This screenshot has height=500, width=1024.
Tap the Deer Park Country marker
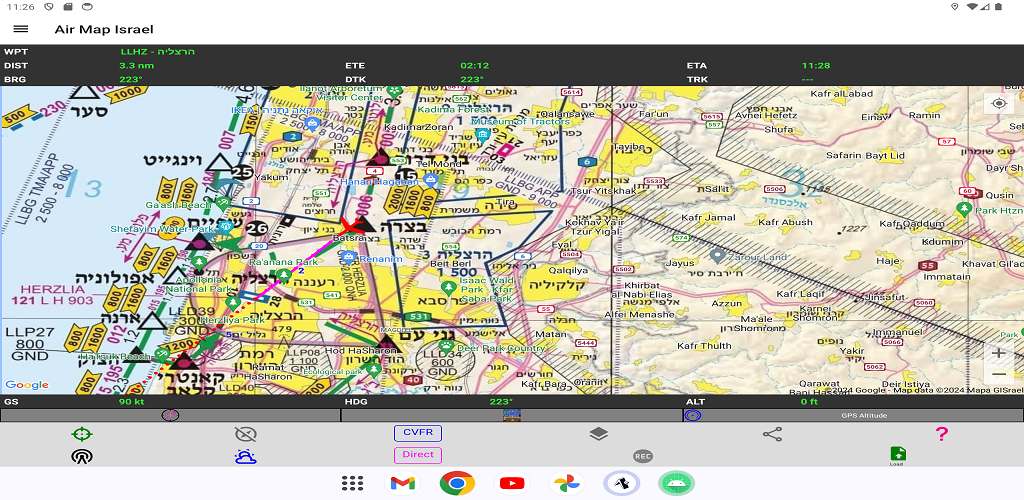pos(447,347)
